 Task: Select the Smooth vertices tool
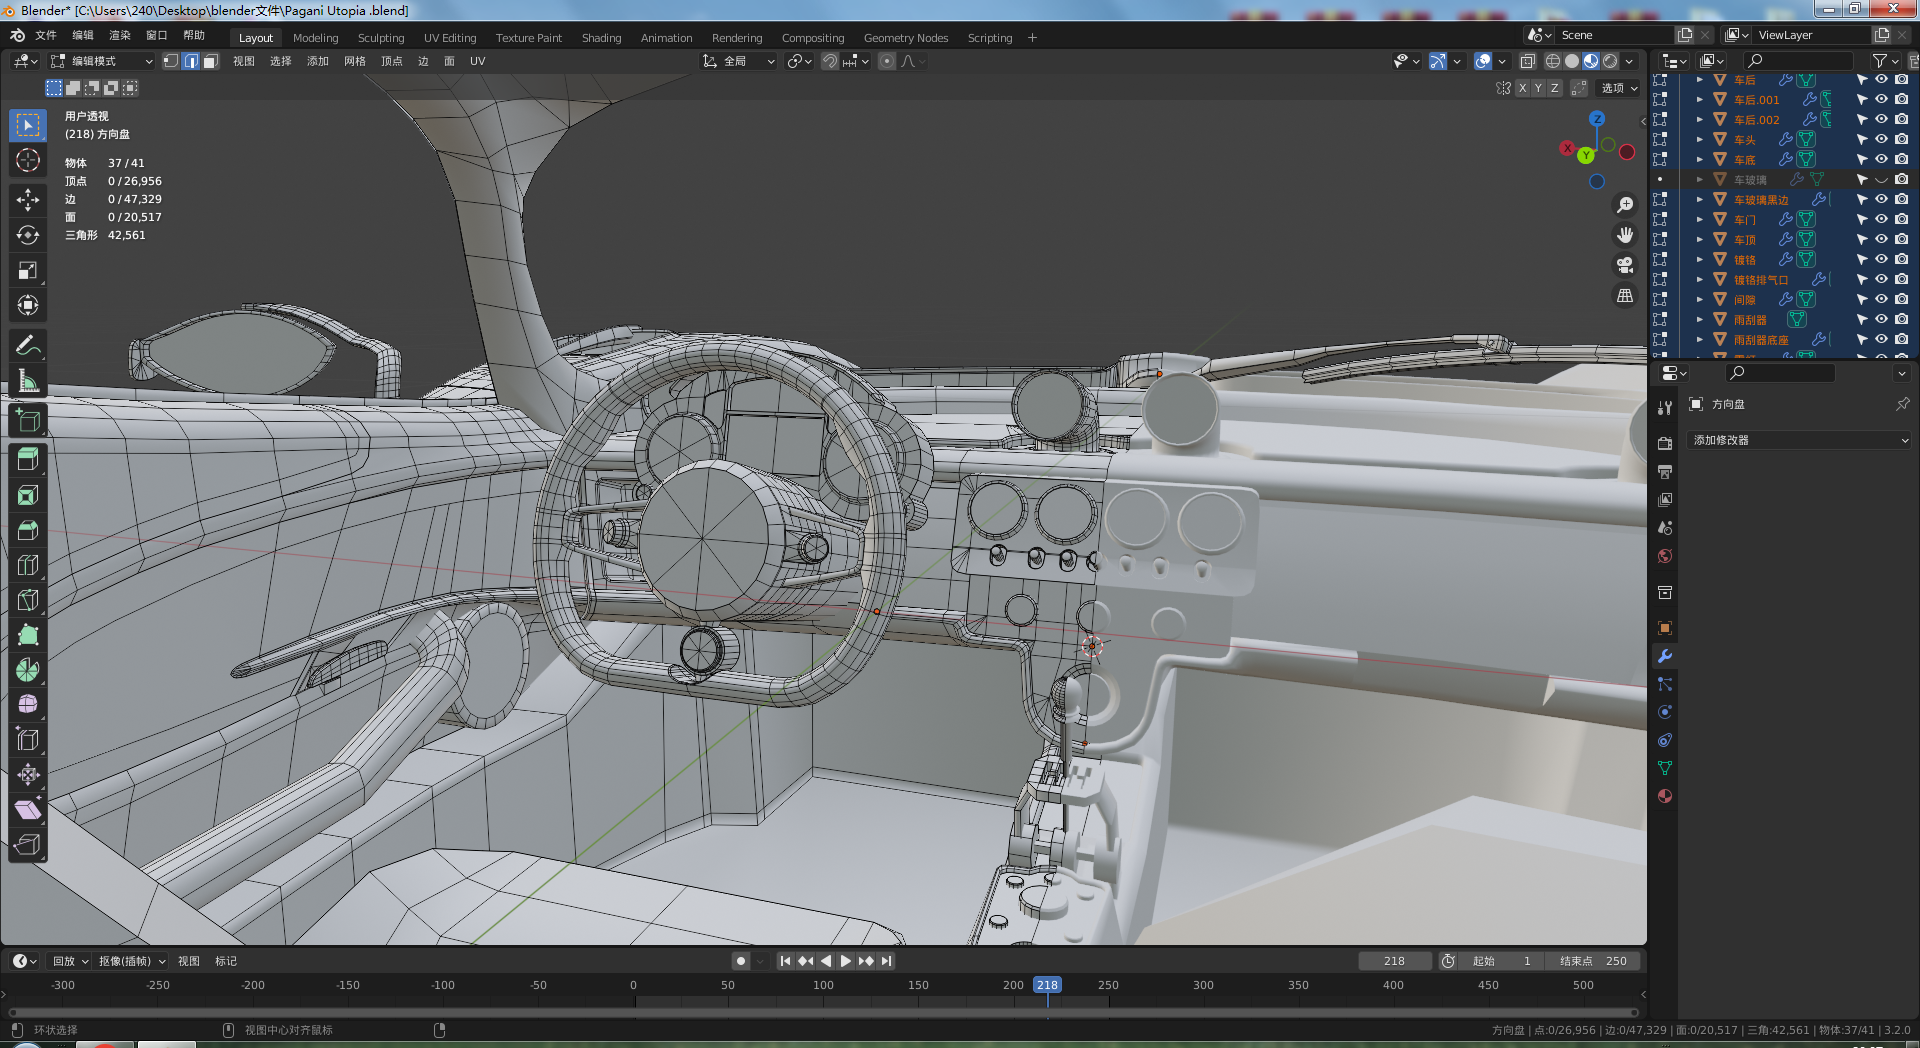pyautogui.click(x=28, y=705)
